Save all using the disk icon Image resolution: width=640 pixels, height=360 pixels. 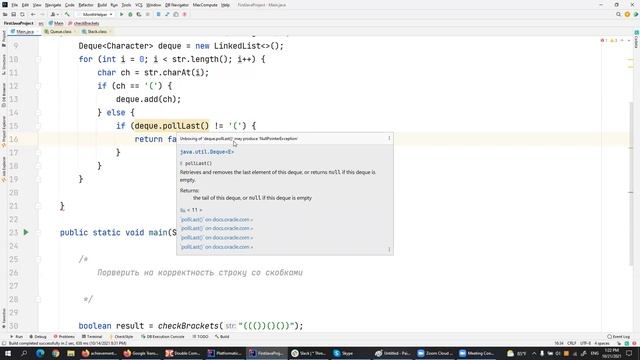(13, 14)
